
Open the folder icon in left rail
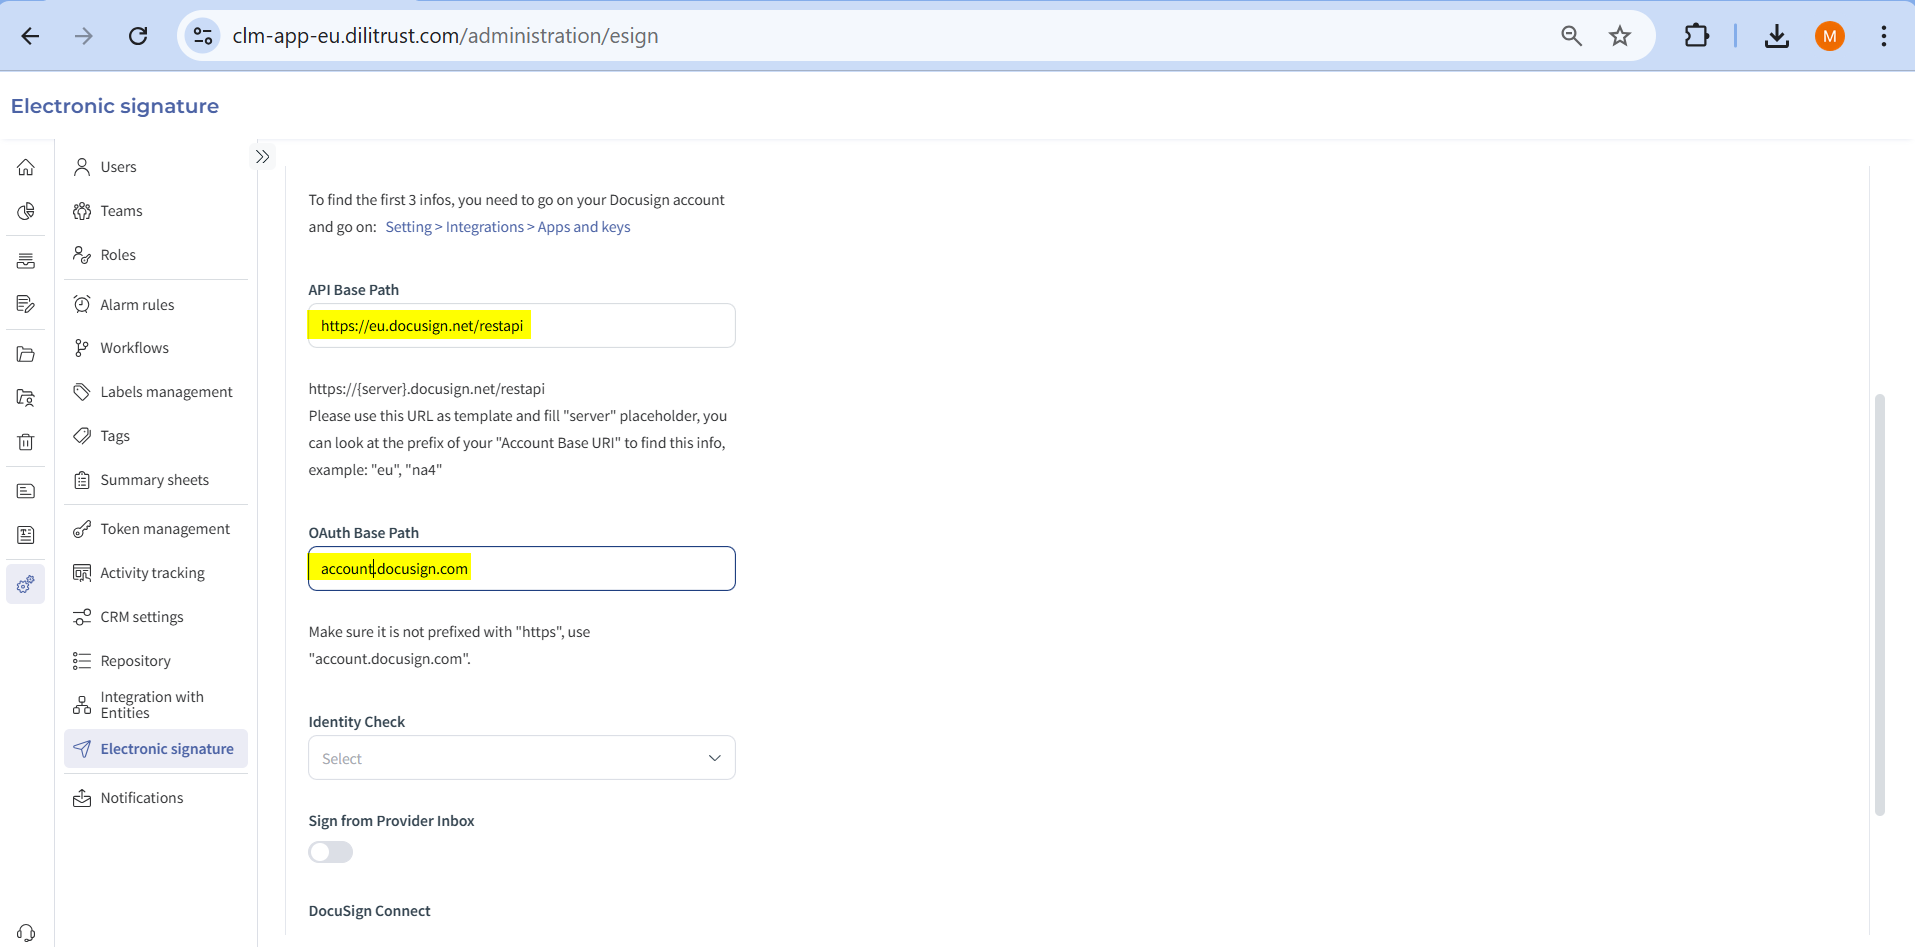(x=26, y=354)
